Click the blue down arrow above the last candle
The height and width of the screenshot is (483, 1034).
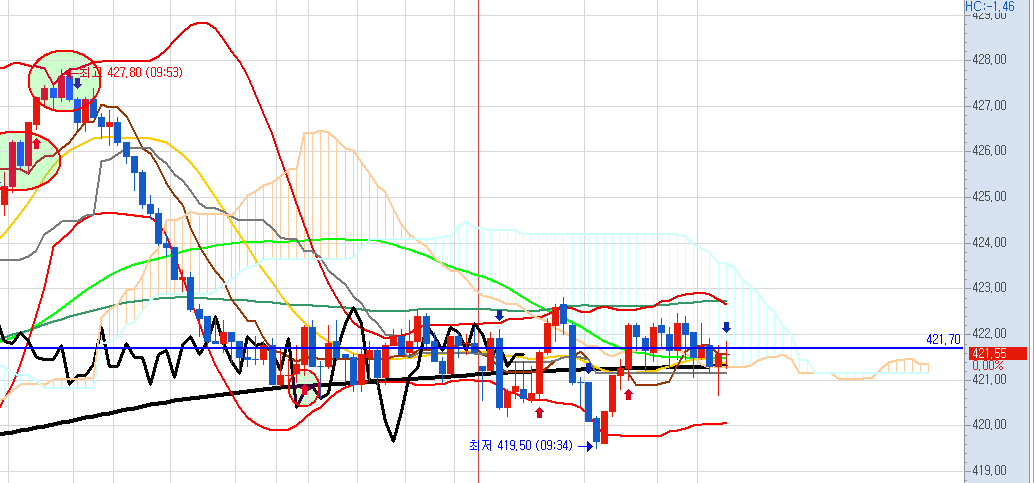[x=727, y=326]
